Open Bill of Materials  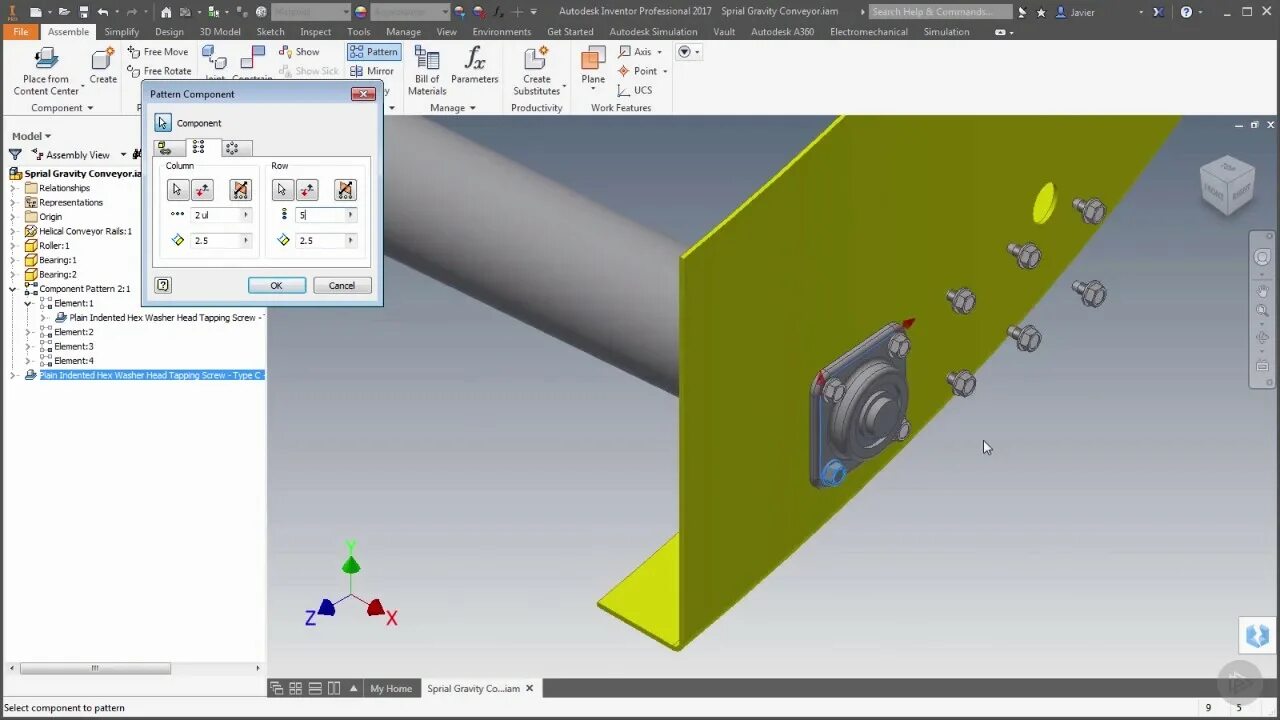427,70
